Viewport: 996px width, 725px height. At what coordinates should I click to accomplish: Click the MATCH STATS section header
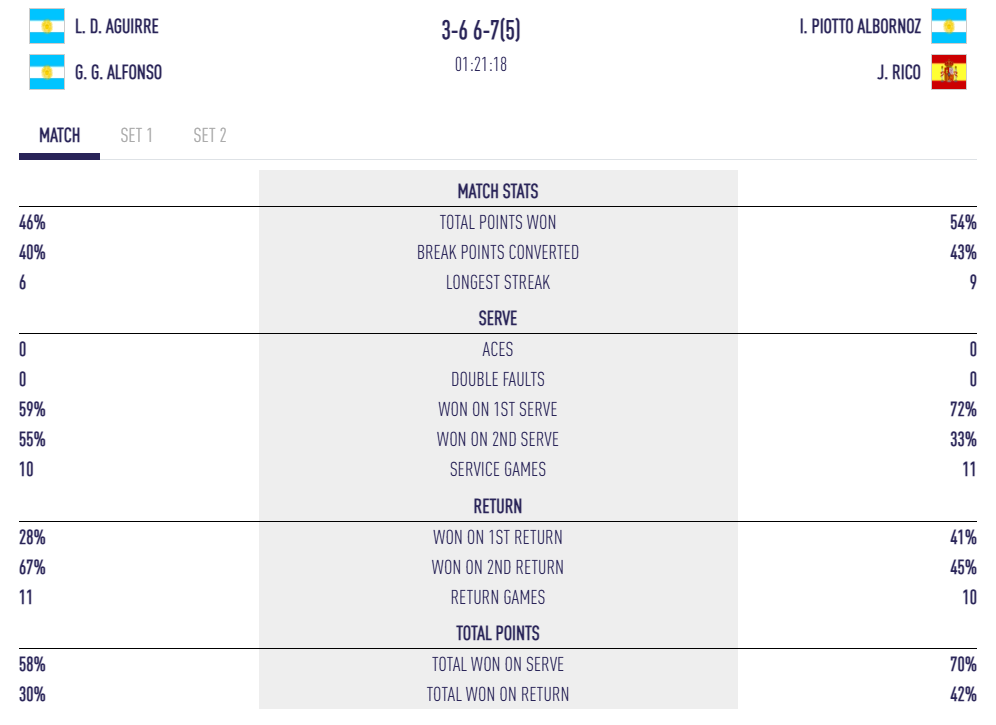498,191
